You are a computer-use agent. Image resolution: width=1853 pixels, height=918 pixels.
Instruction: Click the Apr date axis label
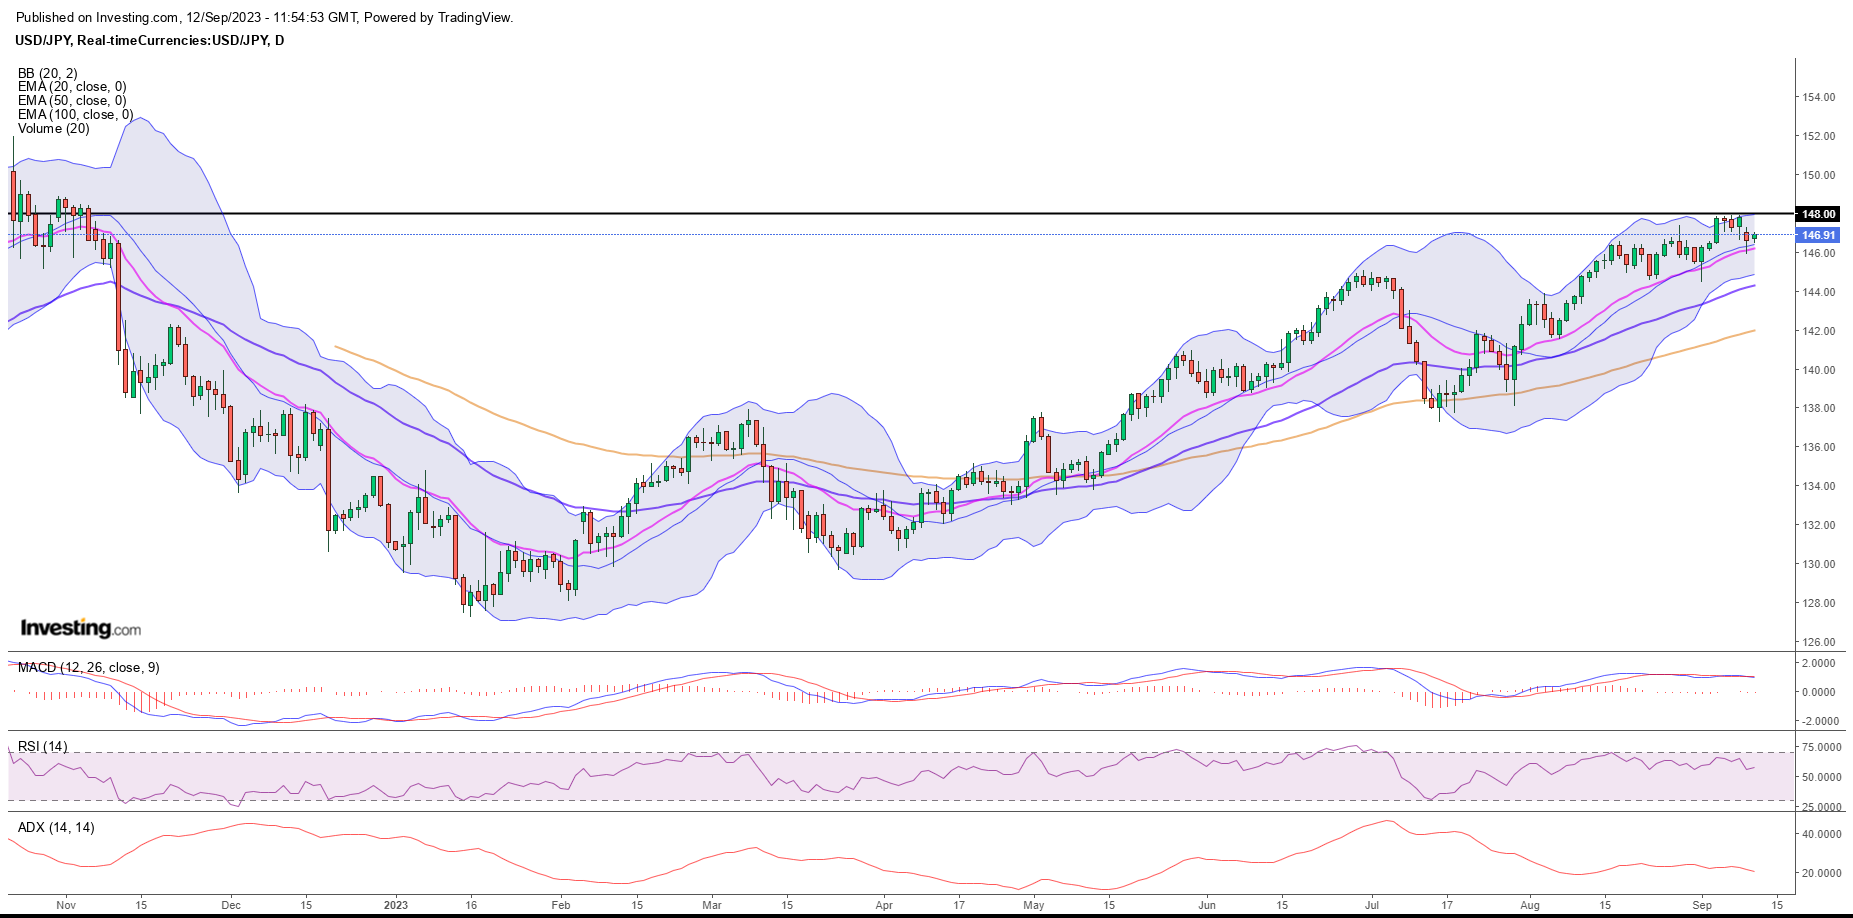click(x=884, y=906)
